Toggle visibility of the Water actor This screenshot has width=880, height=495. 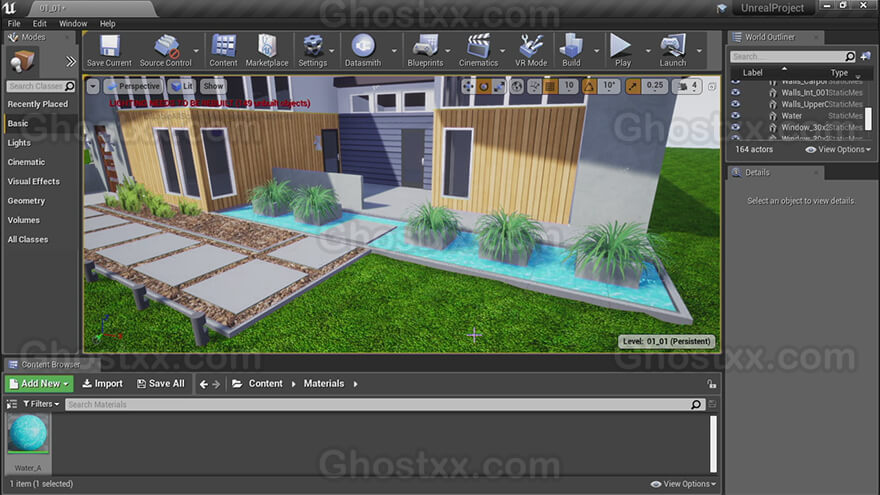(736, 116)
